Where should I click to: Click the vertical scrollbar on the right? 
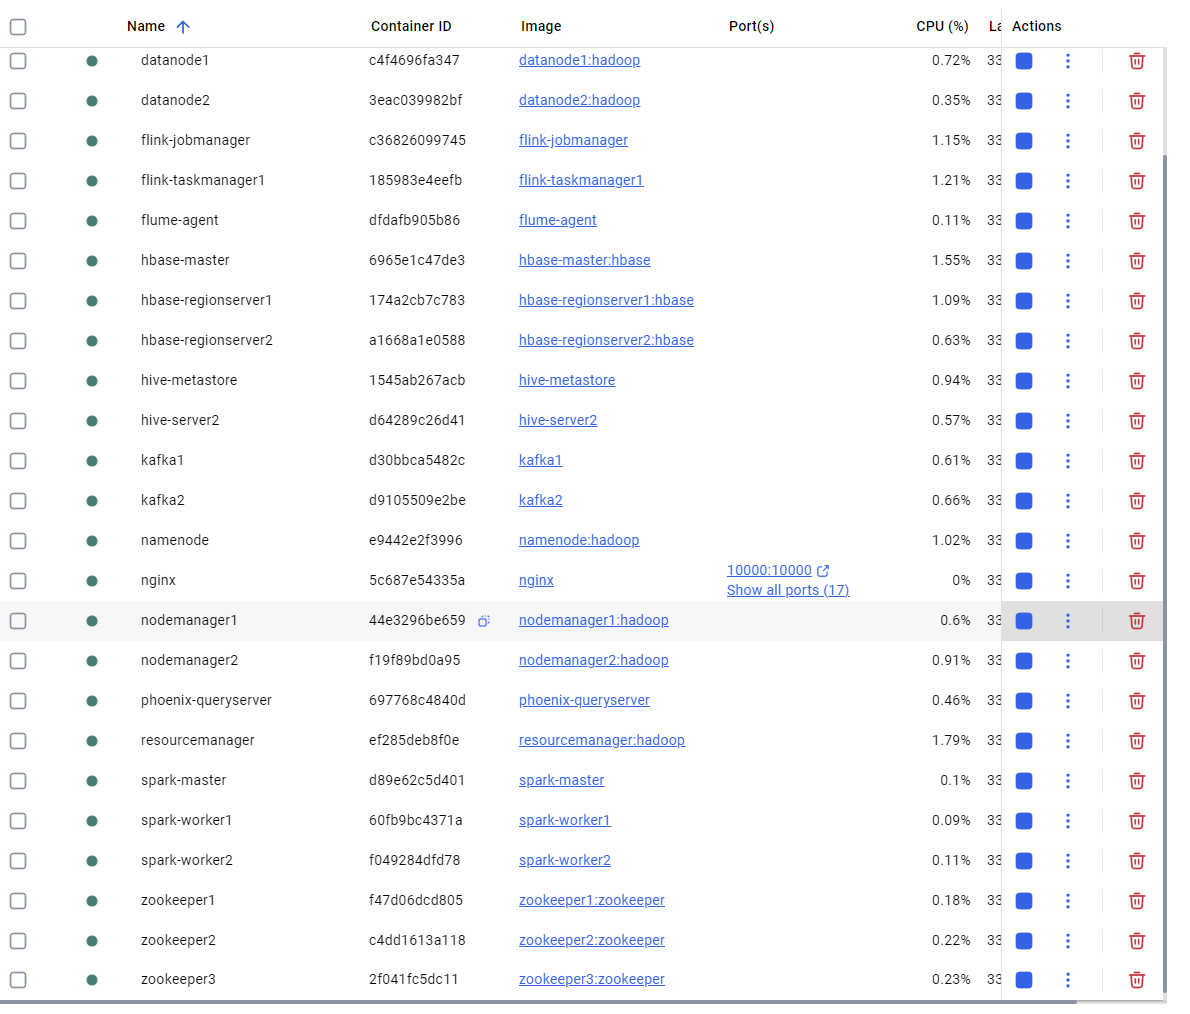1166,500
